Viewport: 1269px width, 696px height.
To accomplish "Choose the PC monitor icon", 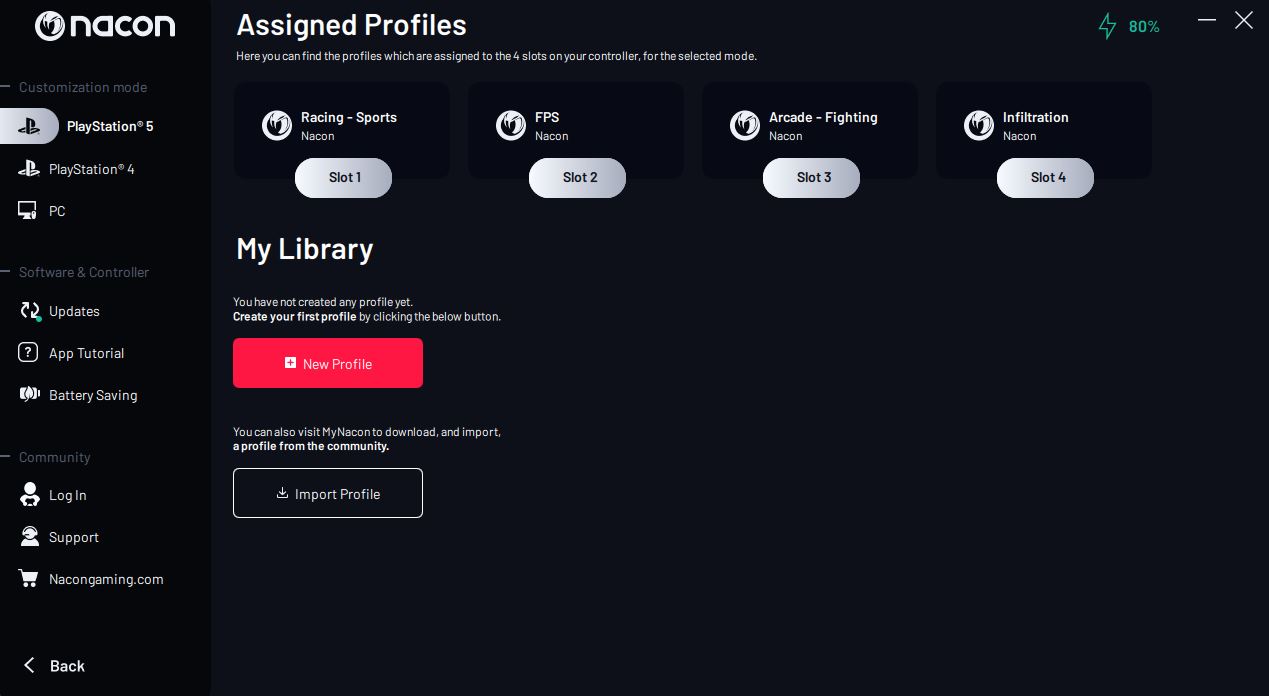I will pos(28,211).
